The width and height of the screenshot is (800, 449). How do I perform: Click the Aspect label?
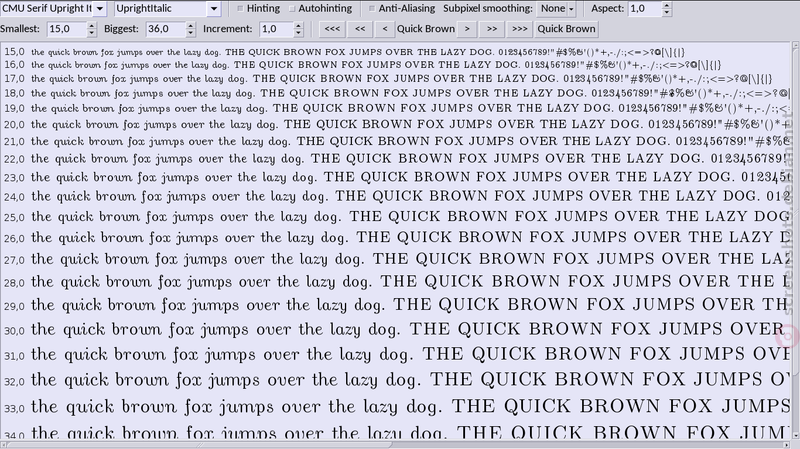click(x=608, y=8)
